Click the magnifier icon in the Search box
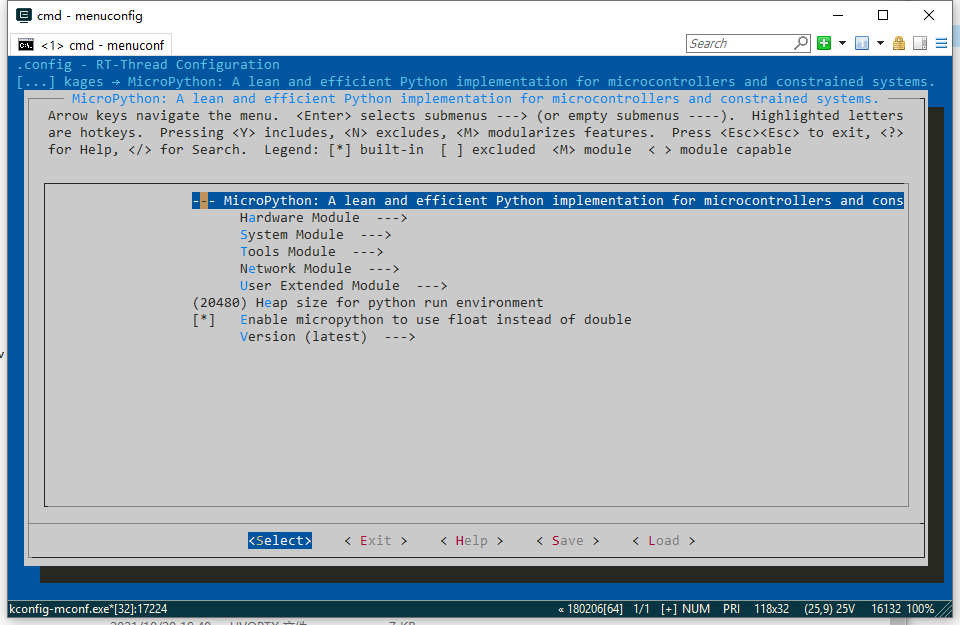The height and width of the screenshot is (625, 960). point(801,43)
